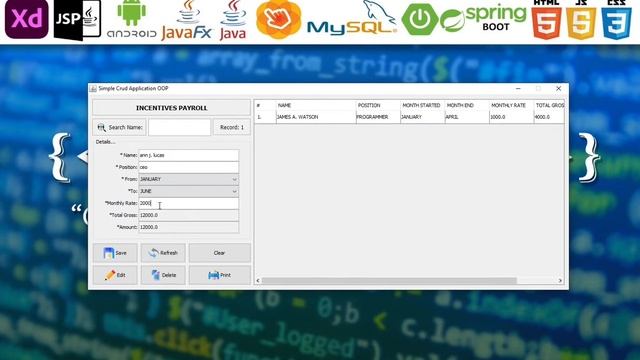Minimize the Simple Crud Application window

click(518, 89)
